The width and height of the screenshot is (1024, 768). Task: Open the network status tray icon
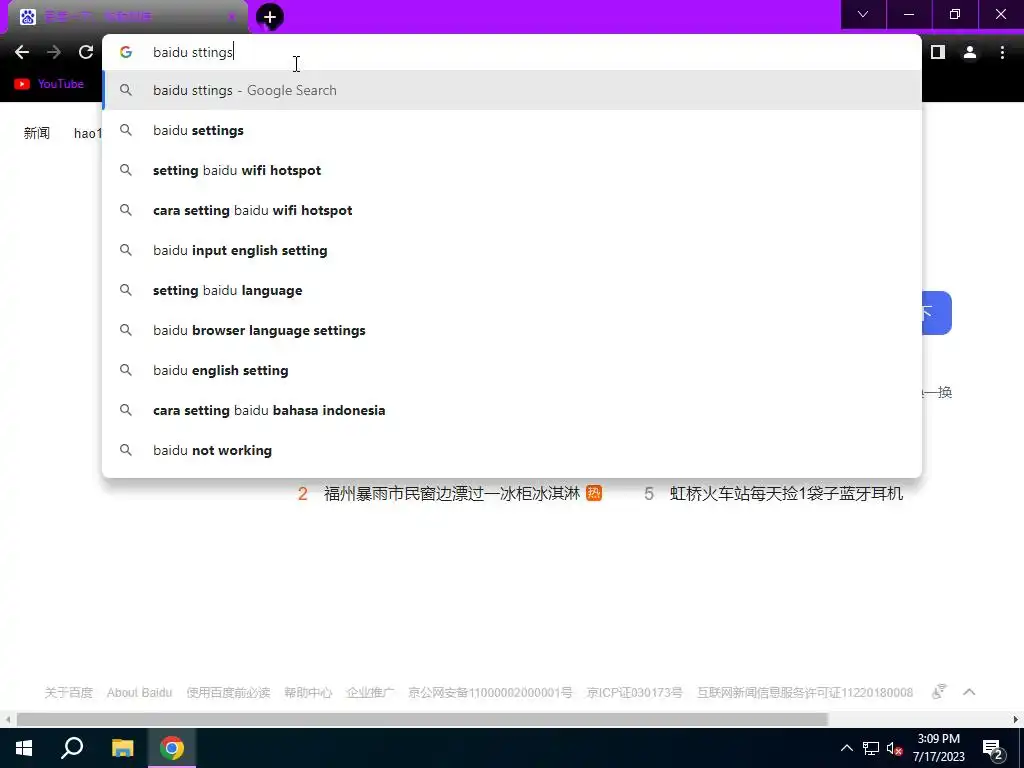pos(871,748)
